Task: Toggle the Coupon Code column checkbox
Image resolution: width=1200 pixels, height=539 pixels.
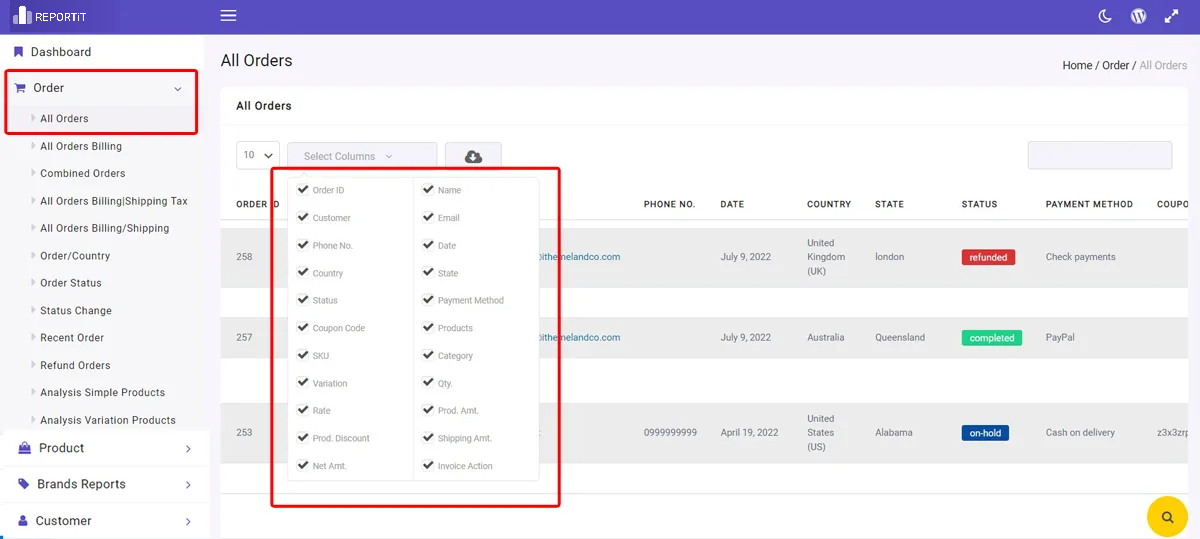Action: (x=303, y=327)
